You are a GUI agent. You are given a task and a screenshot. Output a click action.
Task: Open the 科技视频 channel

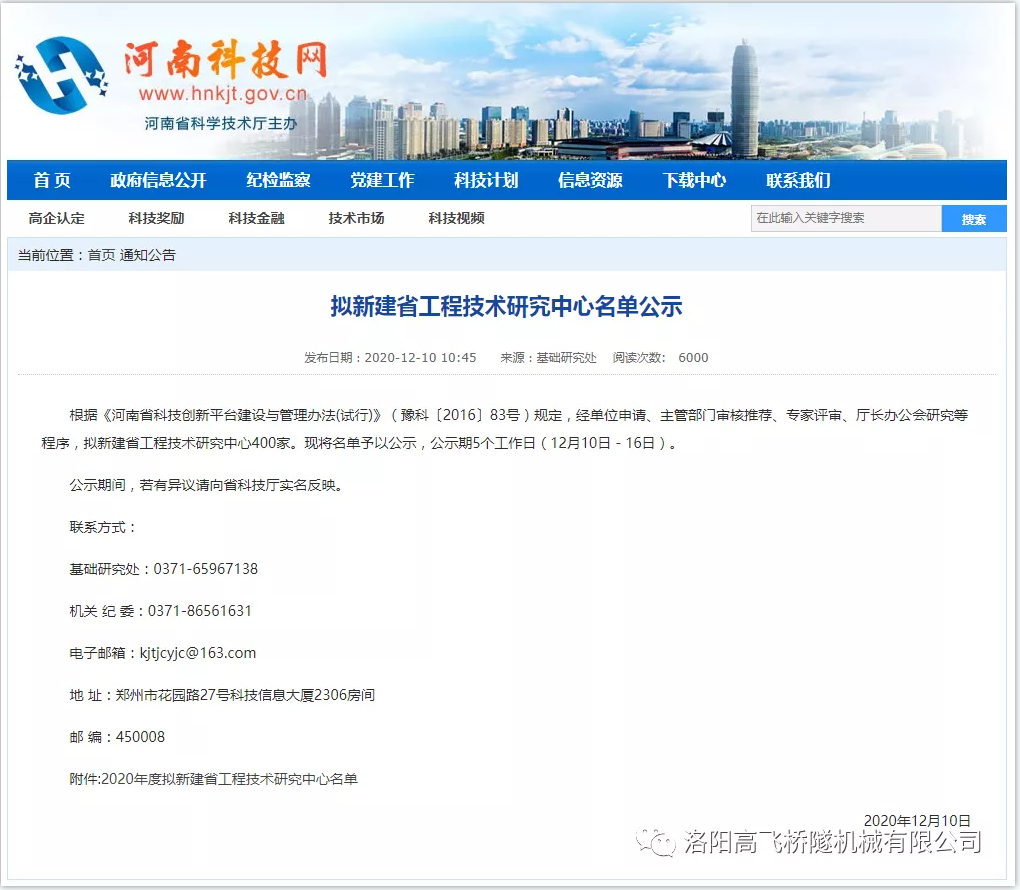pos(457,218)
